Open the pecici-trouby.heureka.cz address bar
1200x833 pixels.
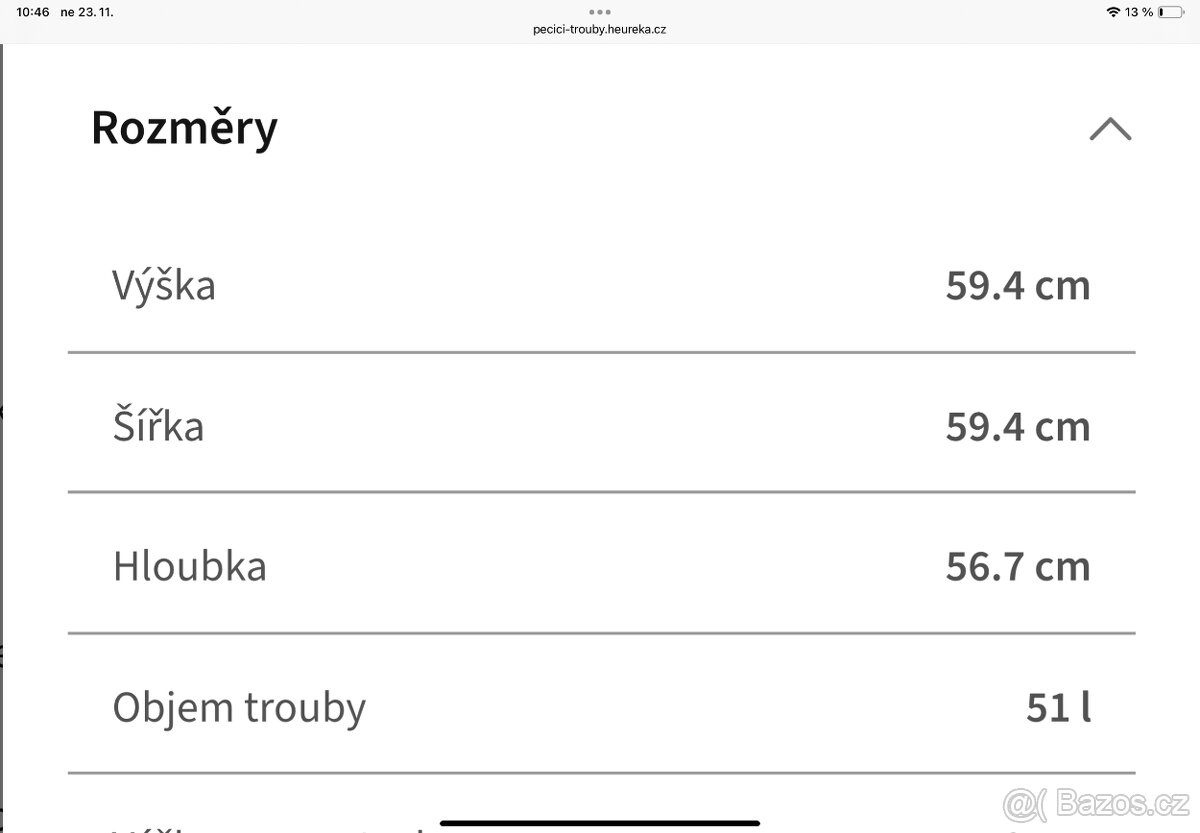pos(600,29)
